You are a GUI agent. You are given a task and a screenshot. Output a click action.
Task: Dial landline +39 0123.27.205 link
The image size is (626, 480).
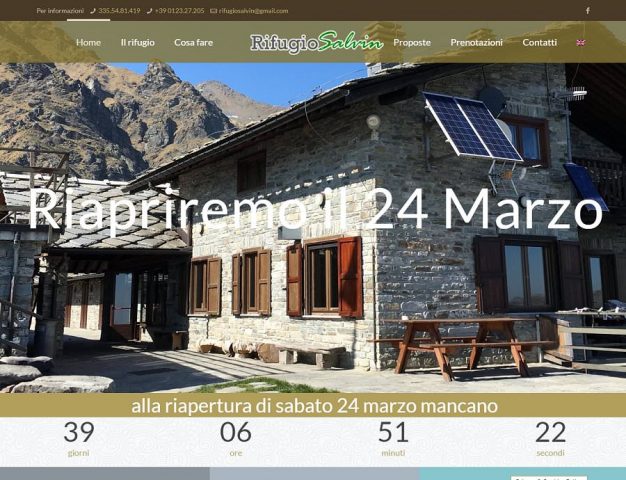pos(179,11)
